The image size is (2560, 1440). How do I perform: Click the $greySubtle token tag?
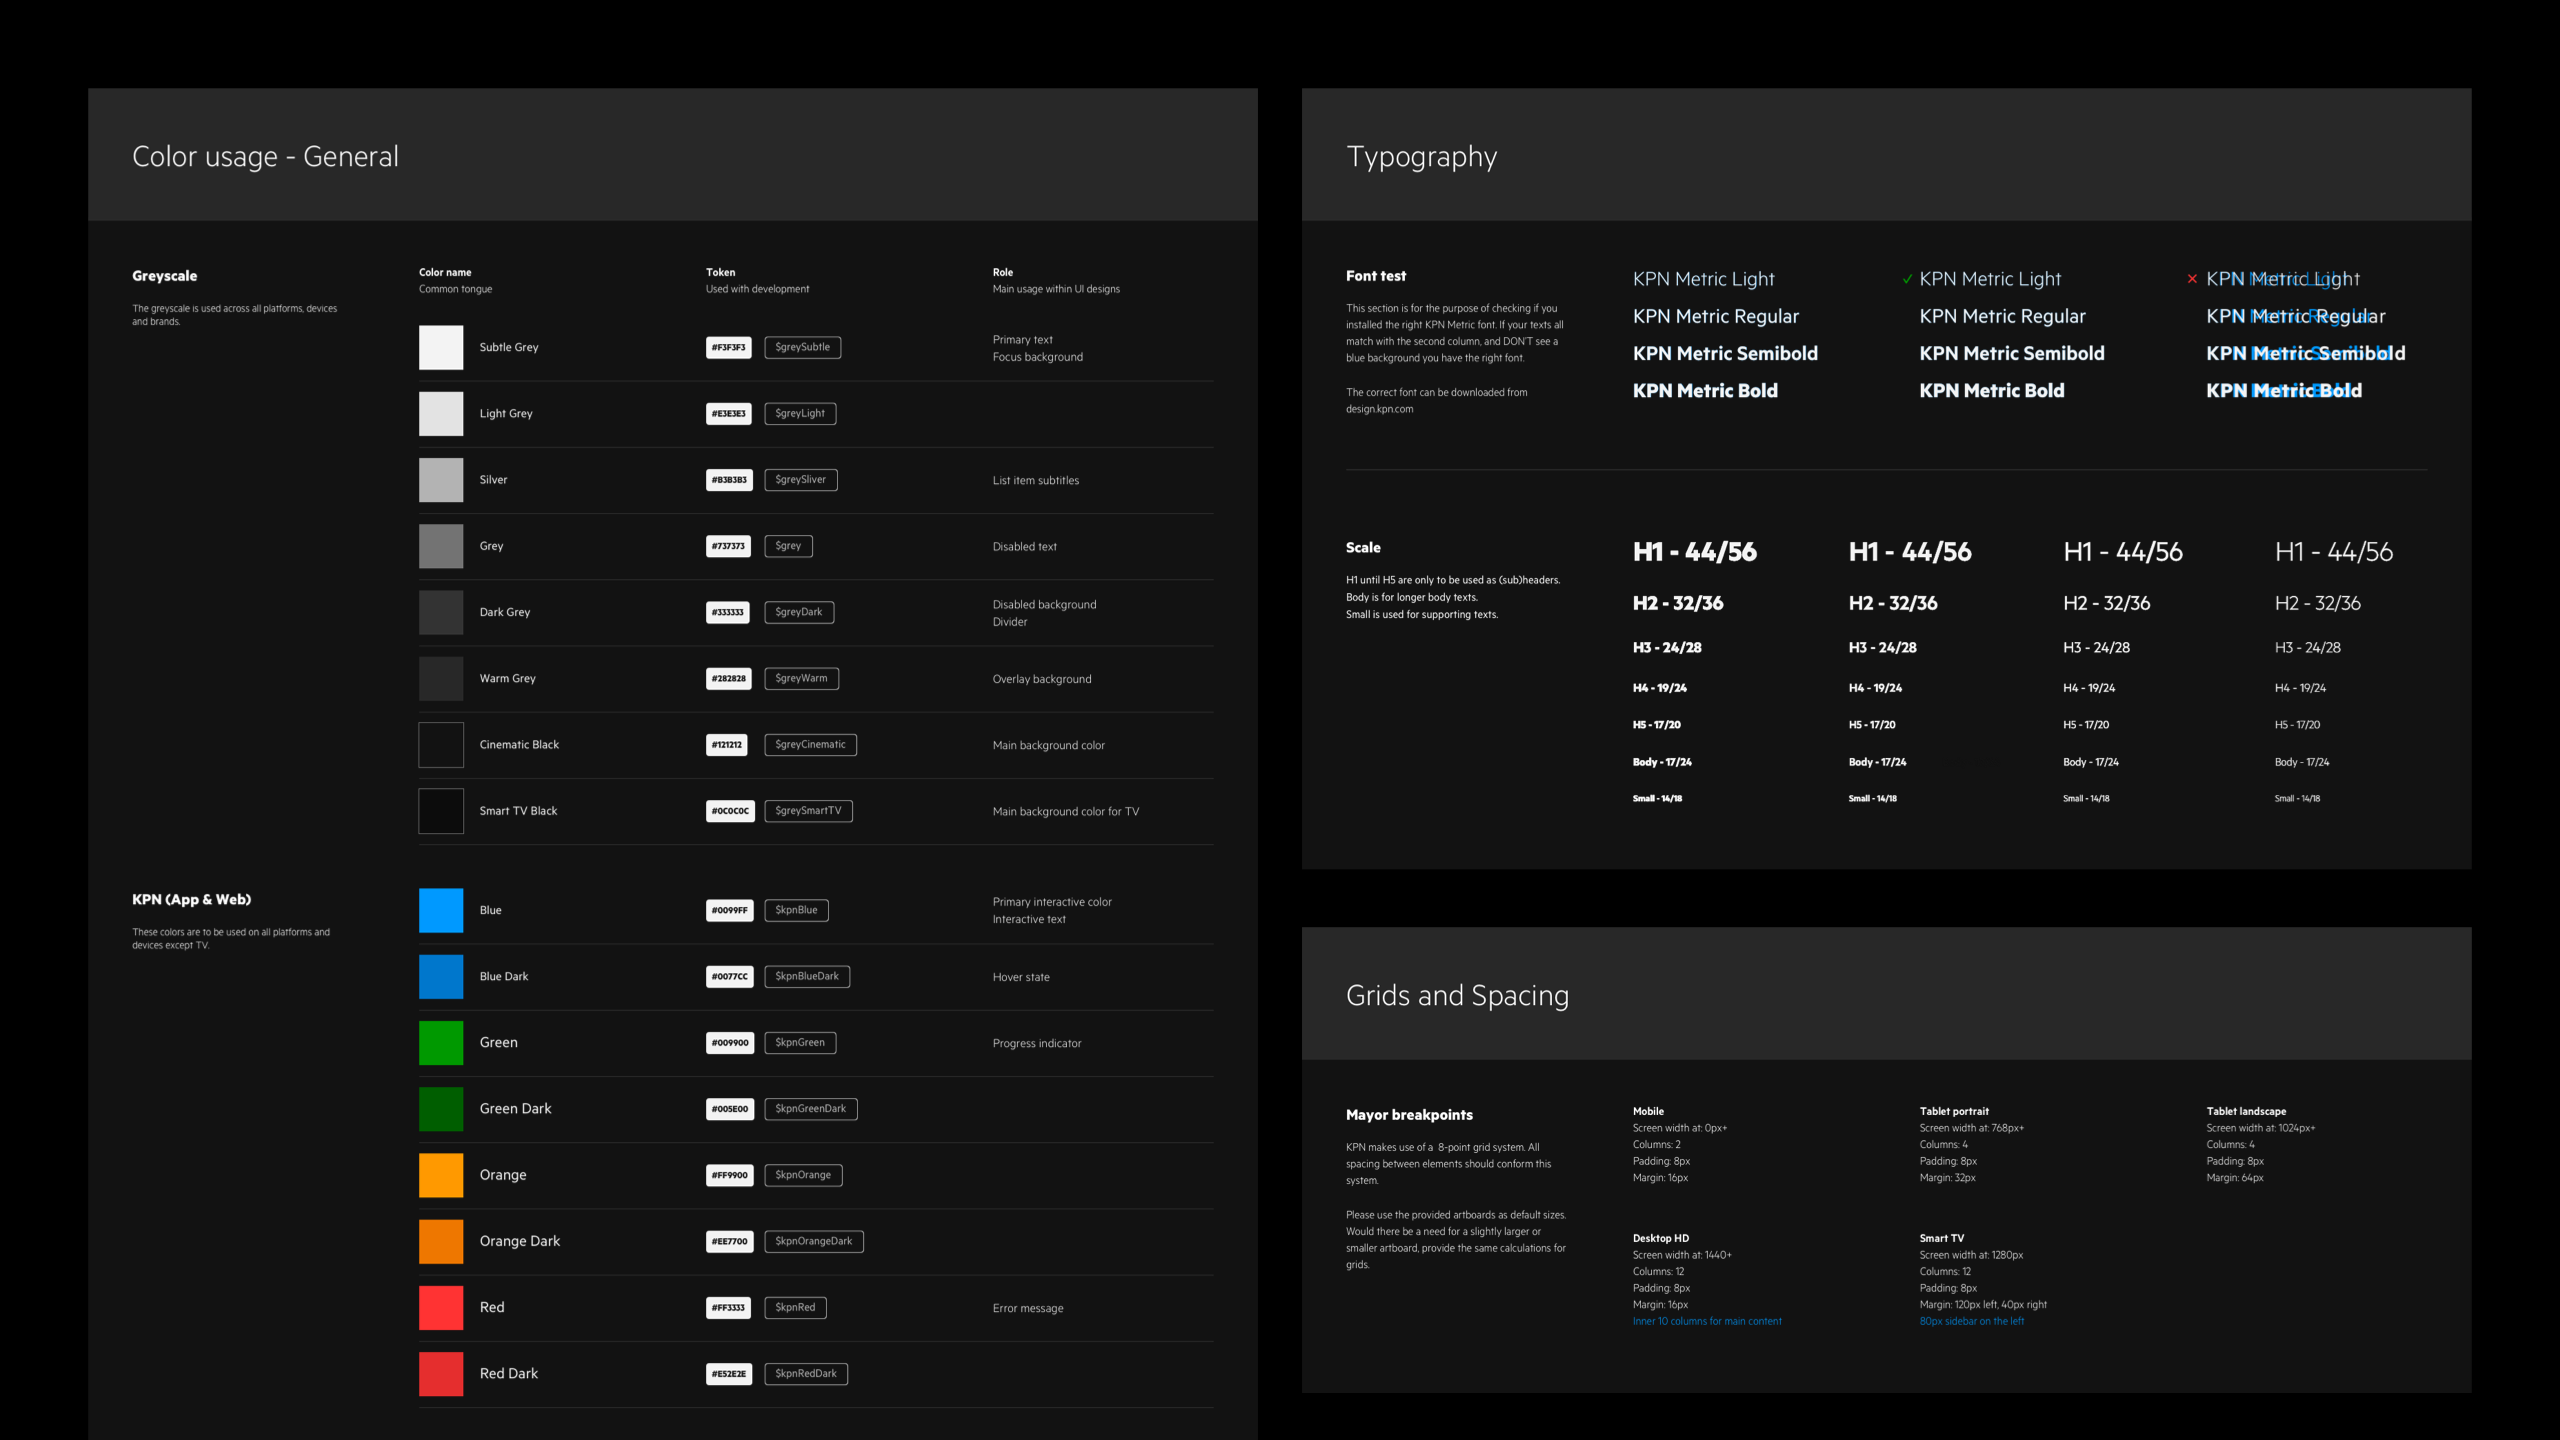(802, 347)
